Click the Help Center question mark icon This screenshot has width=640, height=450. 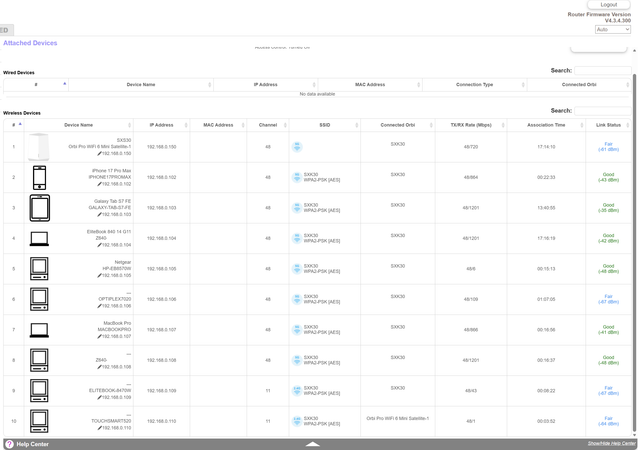point(9,444)
